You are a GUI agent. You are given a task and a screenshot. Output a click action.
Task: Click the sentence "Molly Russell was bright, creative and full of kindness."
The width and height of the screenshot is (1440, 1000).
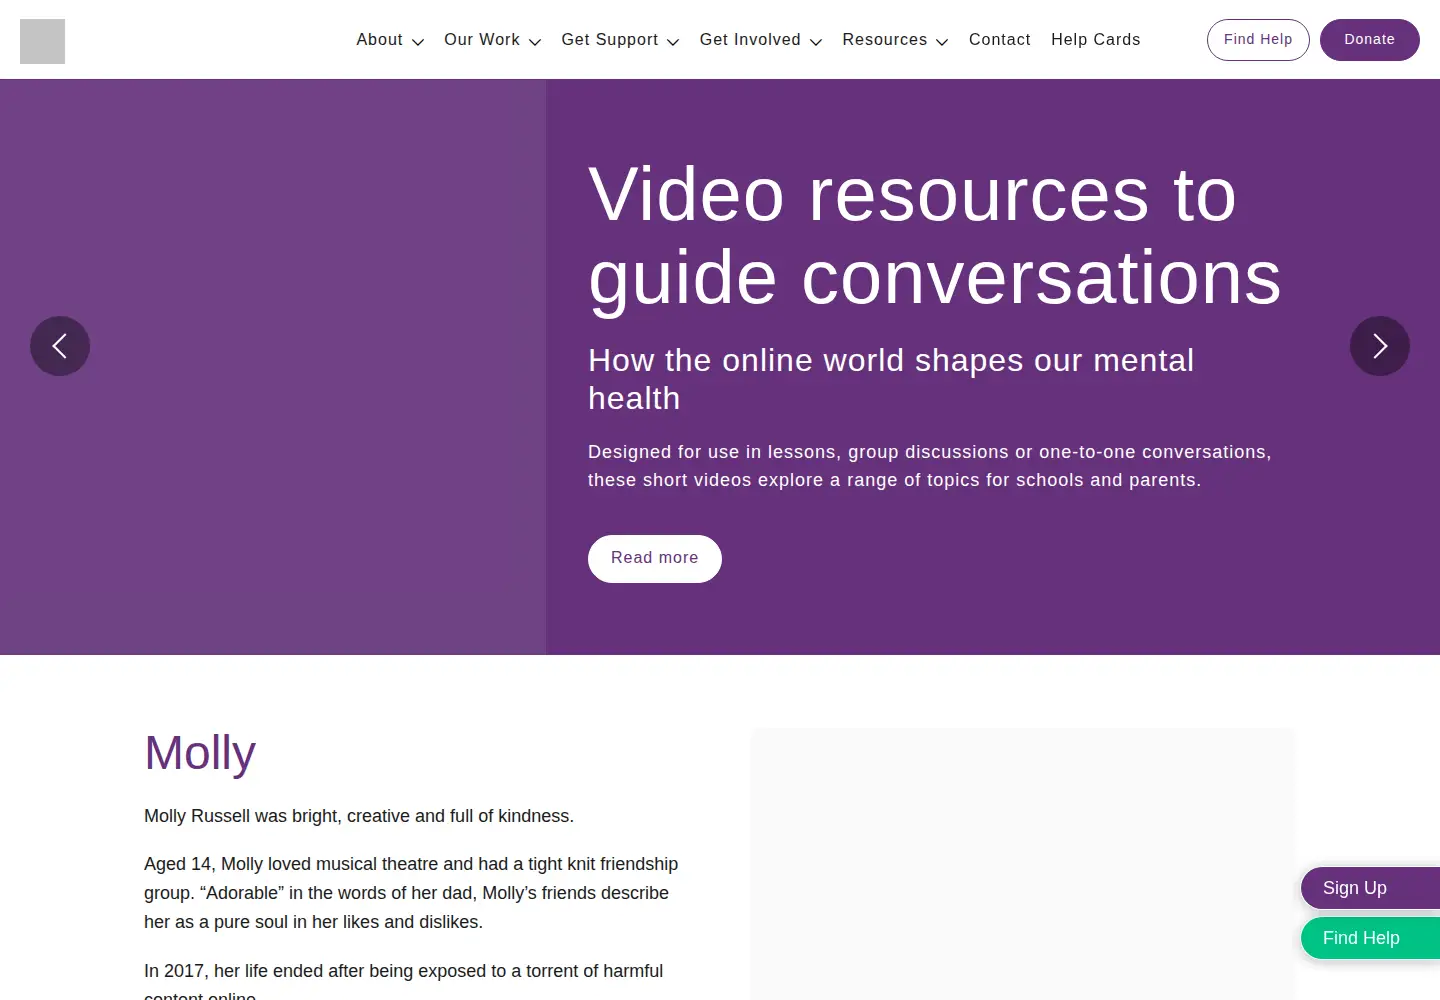(359, 816)
